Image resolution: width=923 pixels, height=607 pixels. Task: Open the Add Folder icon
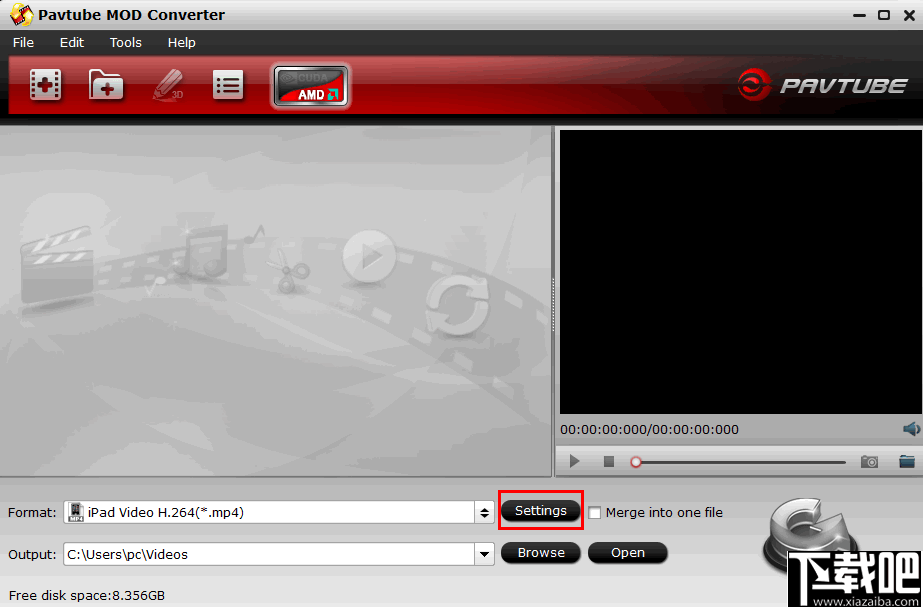point(106,85)
